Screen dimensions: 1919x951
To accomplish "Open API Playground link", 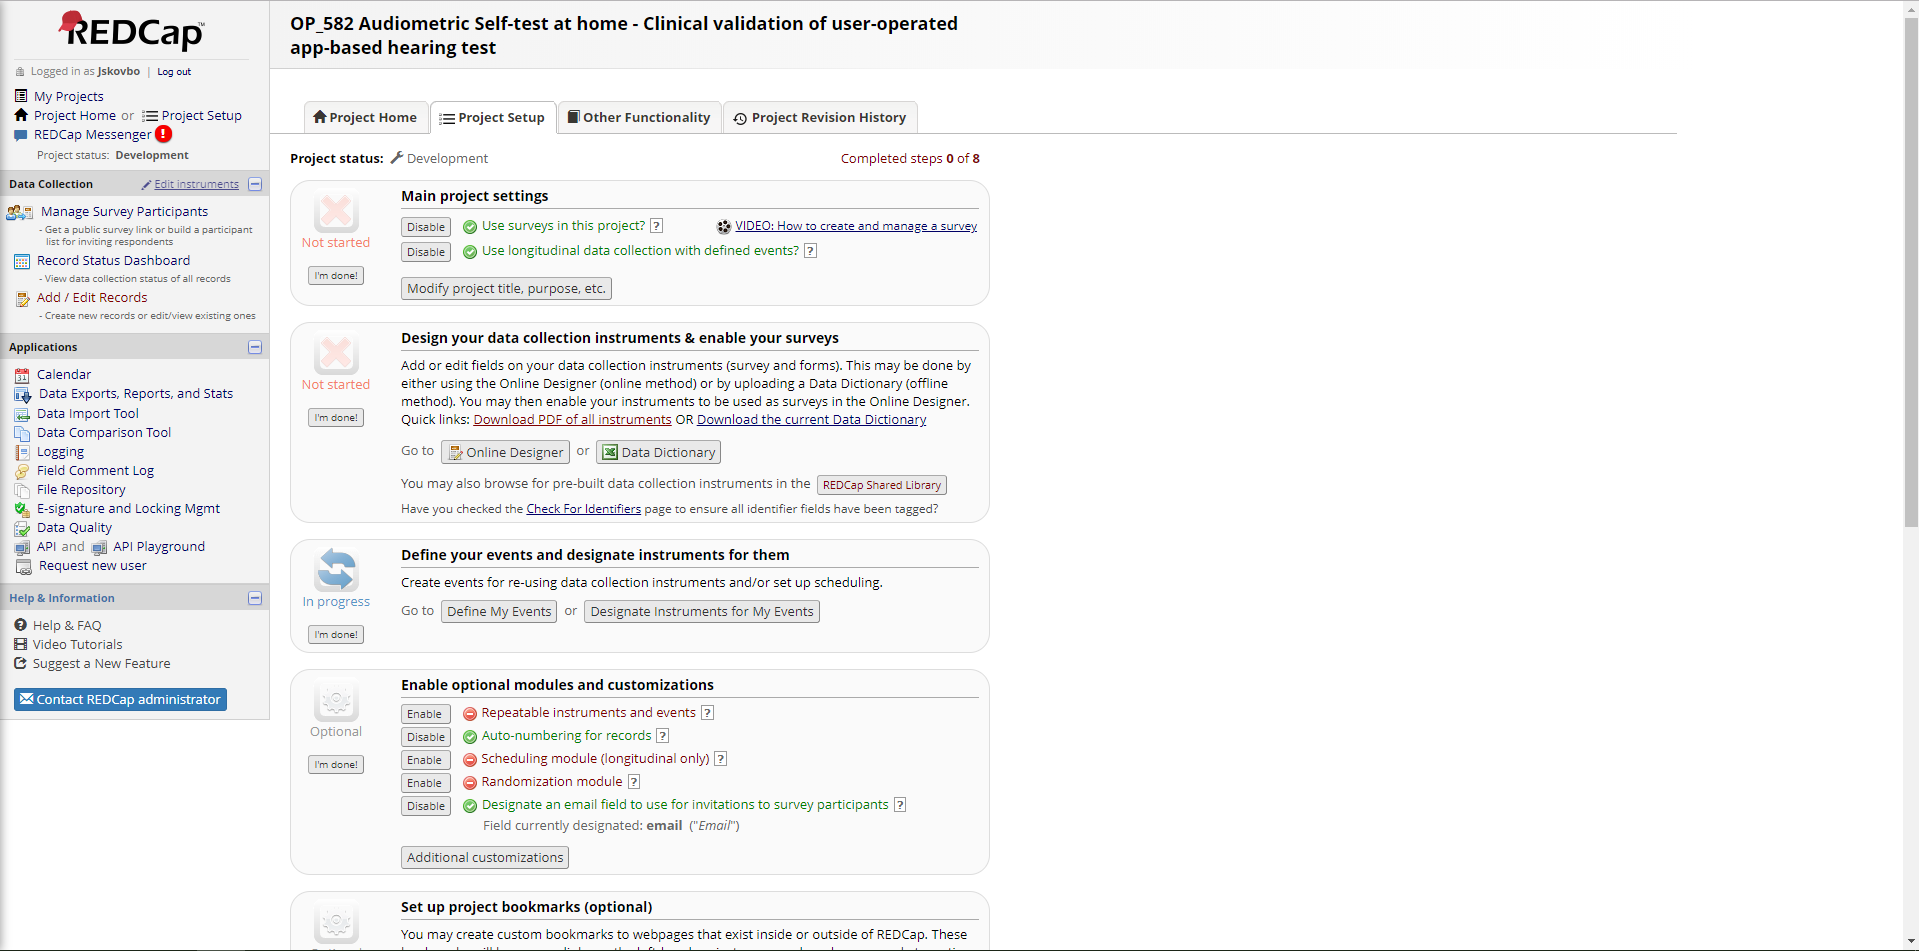I will [159, 547].
